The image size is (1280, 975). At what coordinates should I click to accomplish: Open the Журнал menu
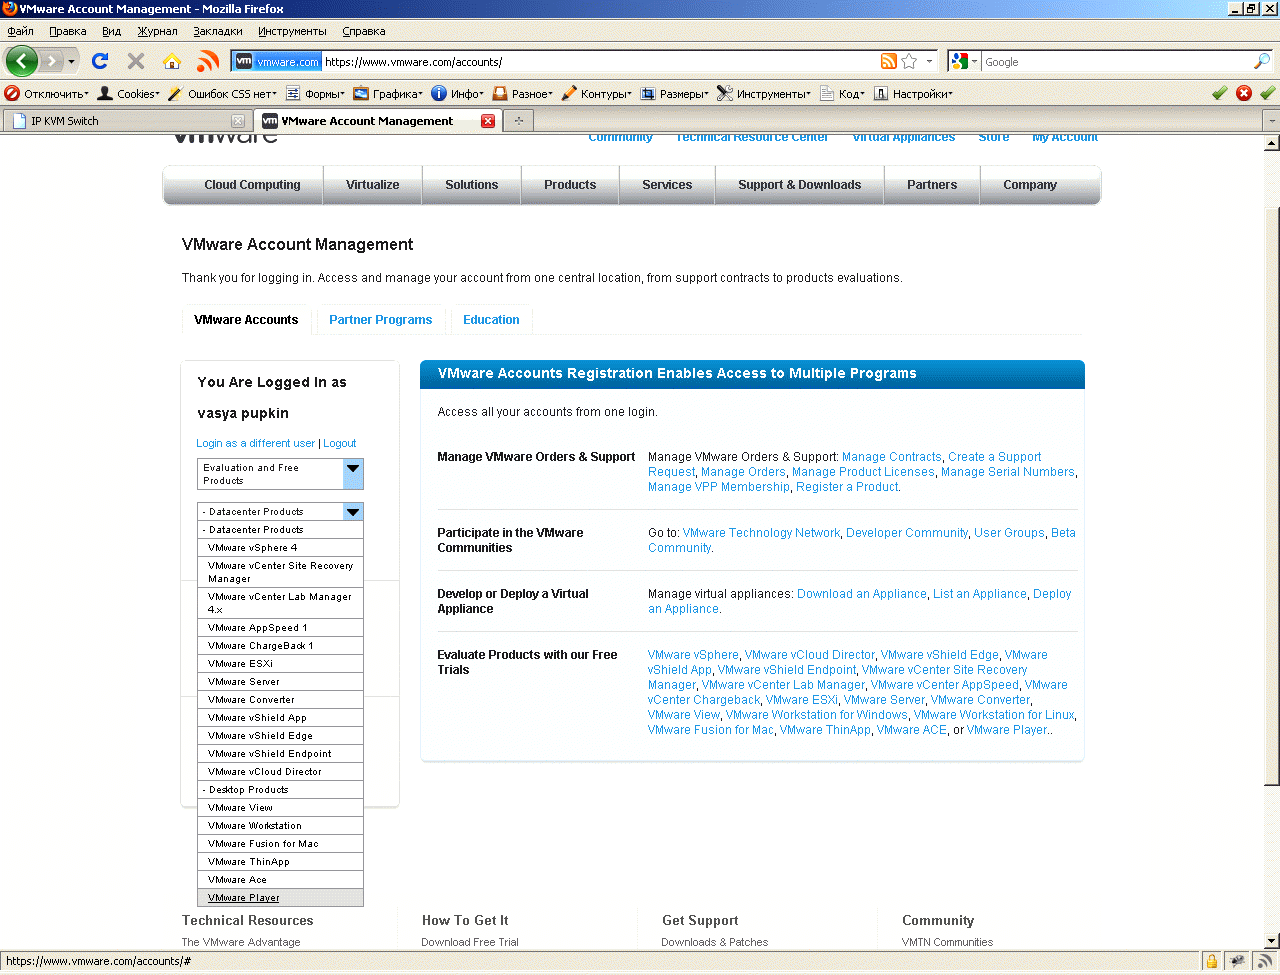point(157,31)
